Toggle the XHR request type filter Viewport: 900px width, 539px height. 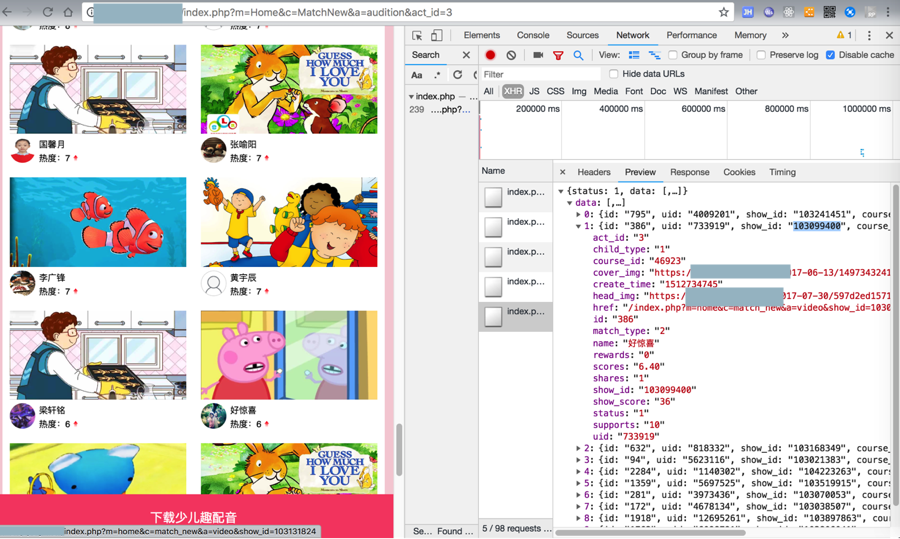click(513, 91)
